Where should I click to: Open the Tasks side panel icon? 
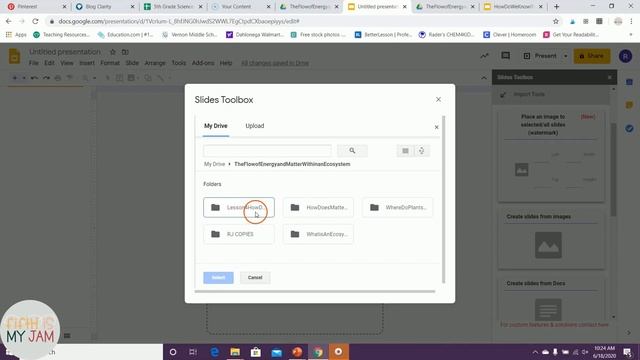pyautogui.click(x=629, y=128)
